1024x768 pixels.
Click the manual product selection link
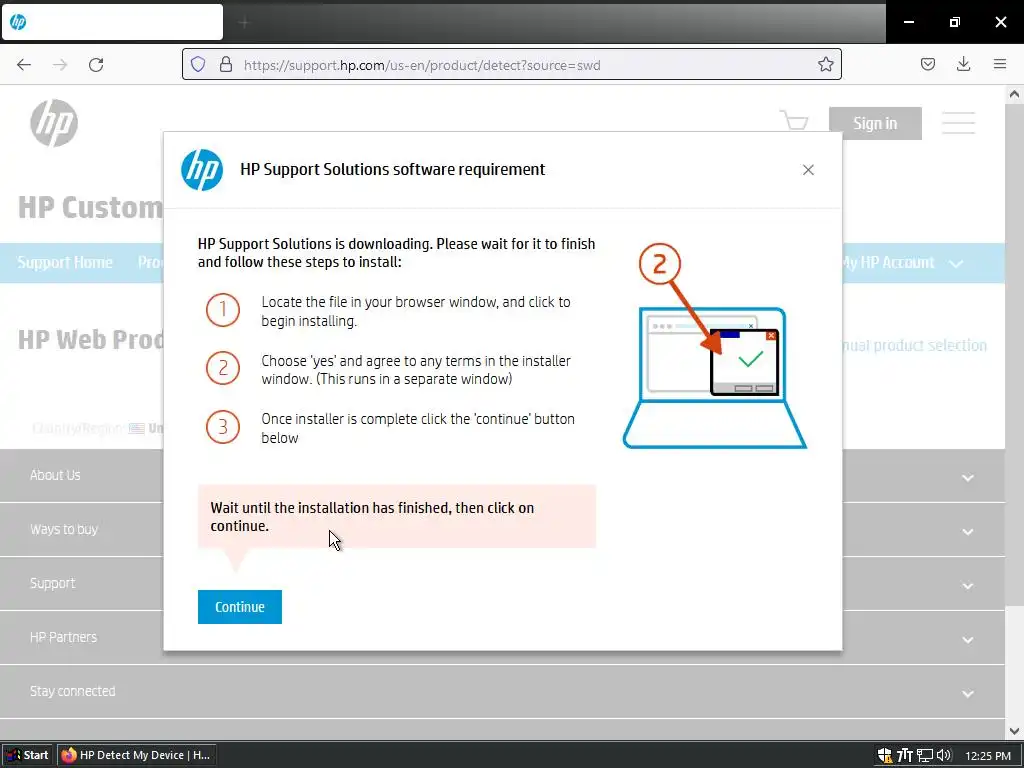(x=914, y=345)
